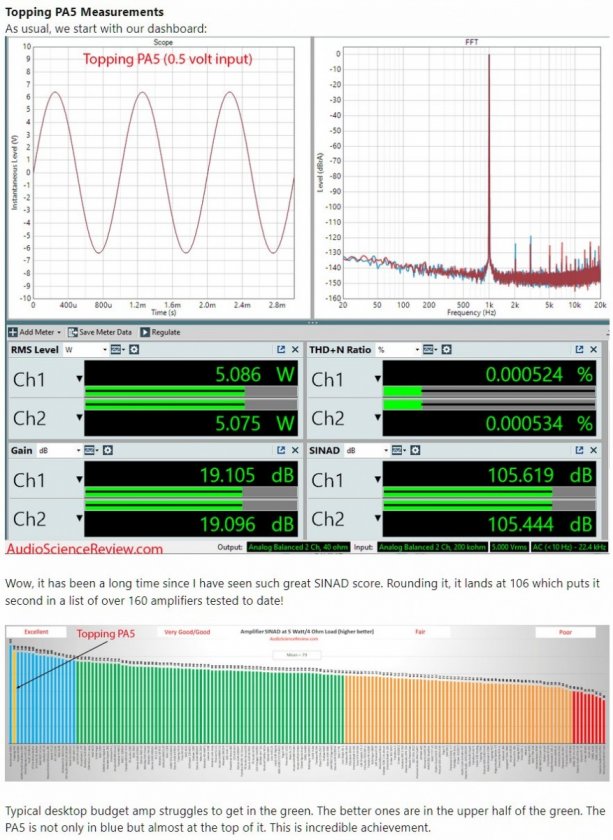Viewport: 613px width, 840px height.
Task: Close the SINAD meter
Action: (x=594, y=450)
